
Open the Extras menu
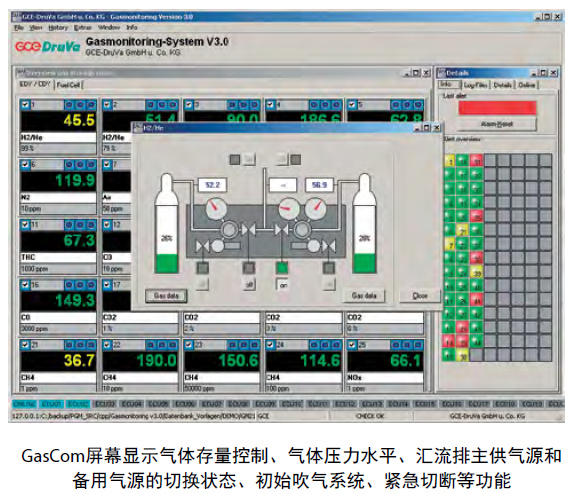(82, 28)
